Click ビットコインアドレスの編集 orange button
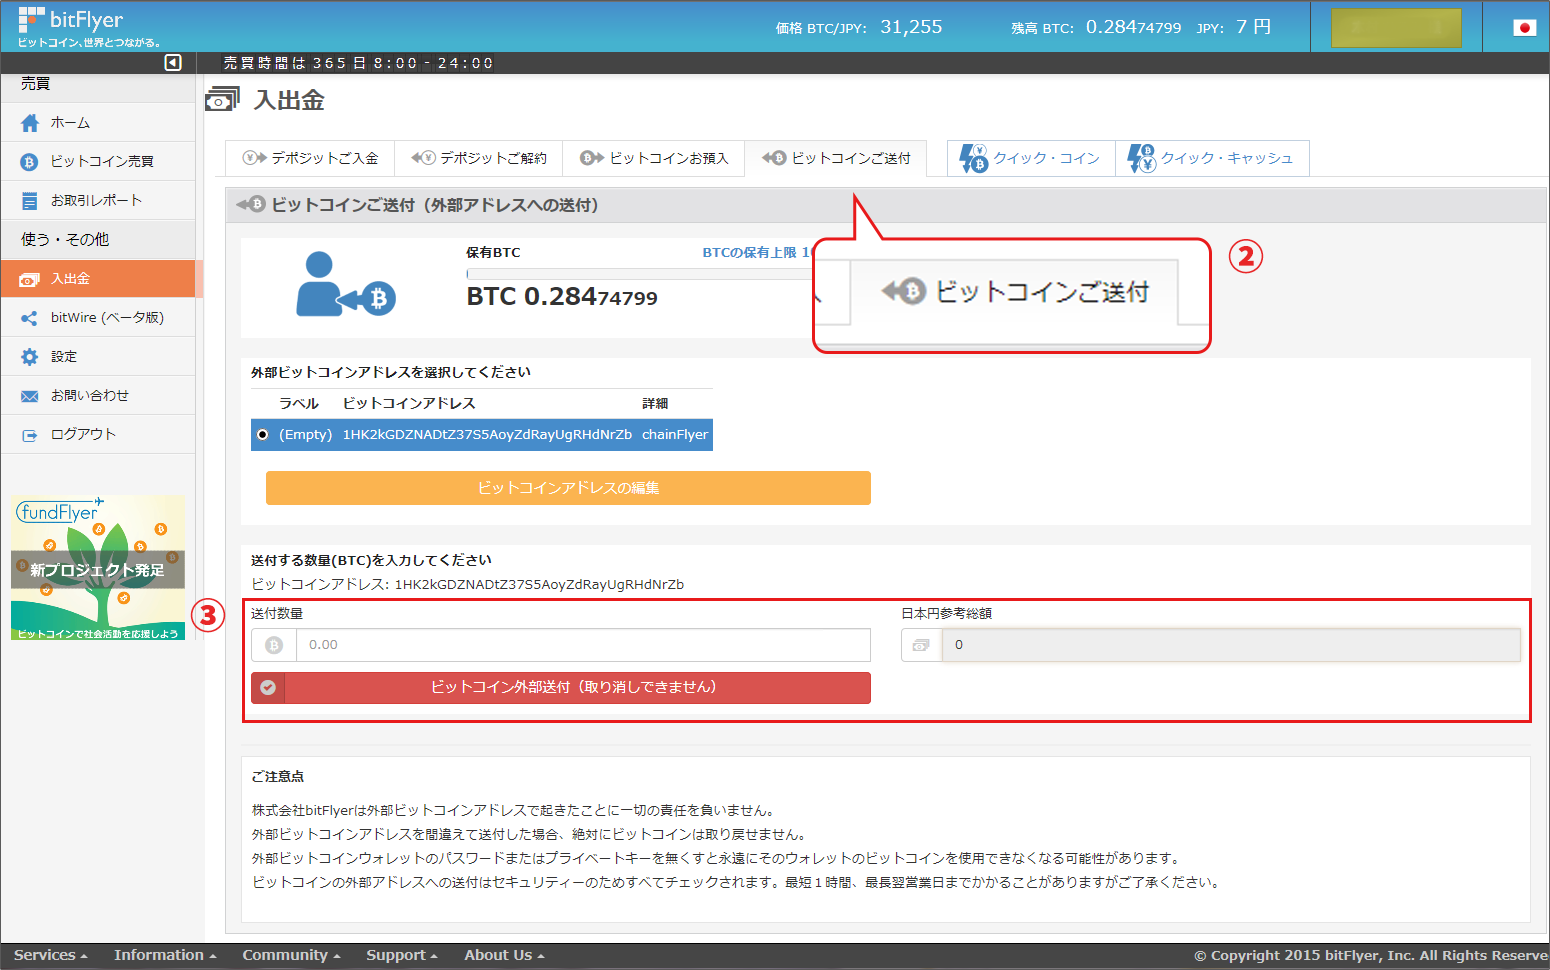The width and height of the screenshot is (1550, 970). [x=568, y=488]
